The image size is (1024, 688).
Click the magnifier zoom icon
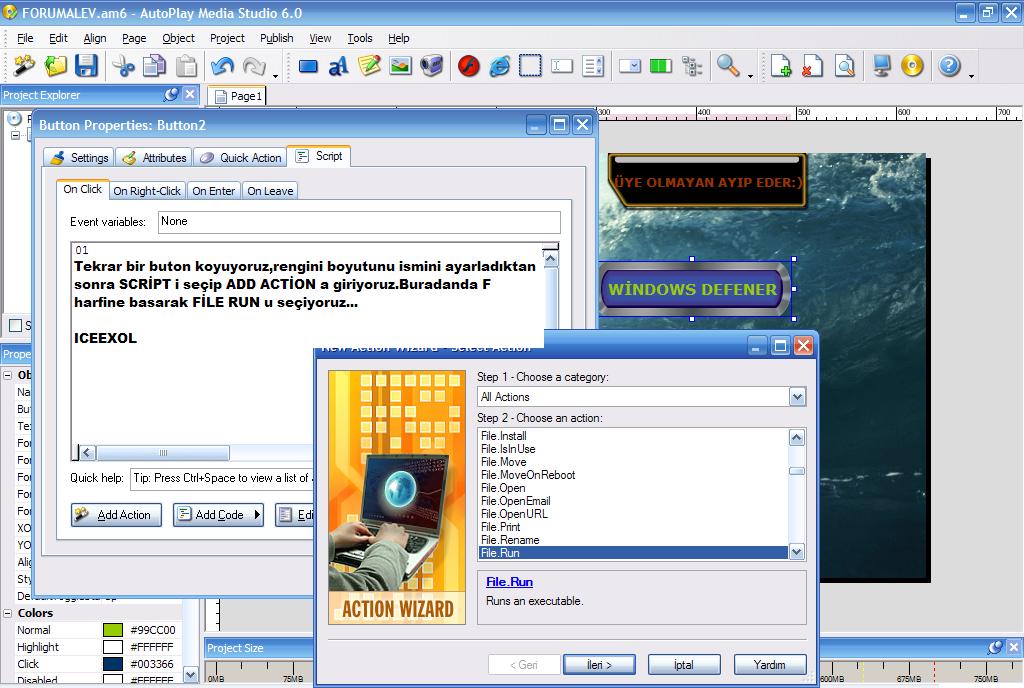coord(728,66)
